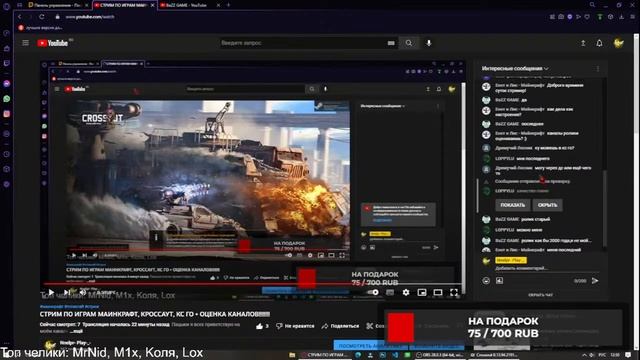Image resolution: width=640 pixels, height=360 pixels.
Task: Open a new browser tab with plus
Action: point(228,5)
